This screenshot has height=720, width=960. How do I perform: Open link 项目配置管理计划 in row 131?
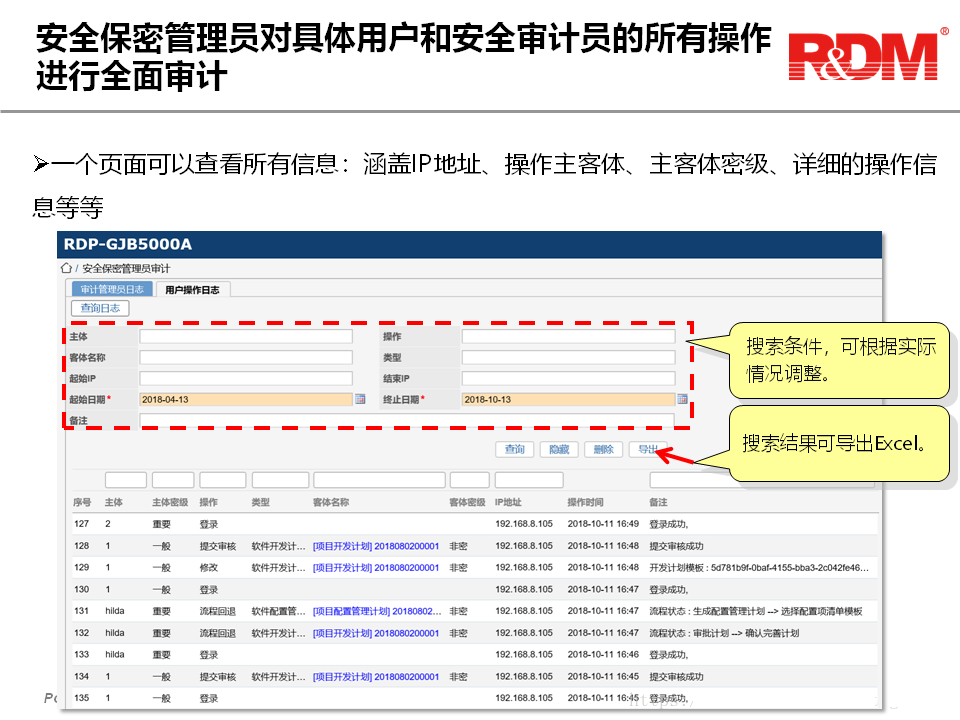[377, 611]
